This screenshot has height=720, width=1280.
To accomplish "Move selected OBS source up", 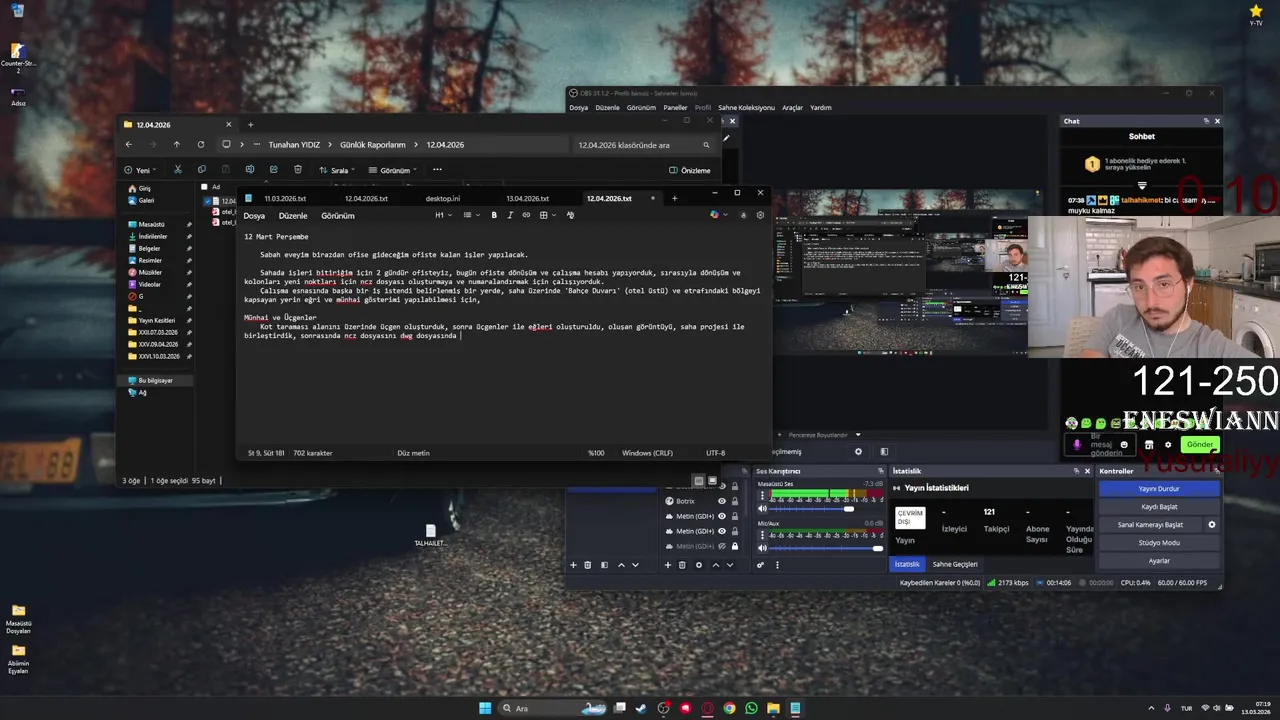I will (x=716, y=565).
